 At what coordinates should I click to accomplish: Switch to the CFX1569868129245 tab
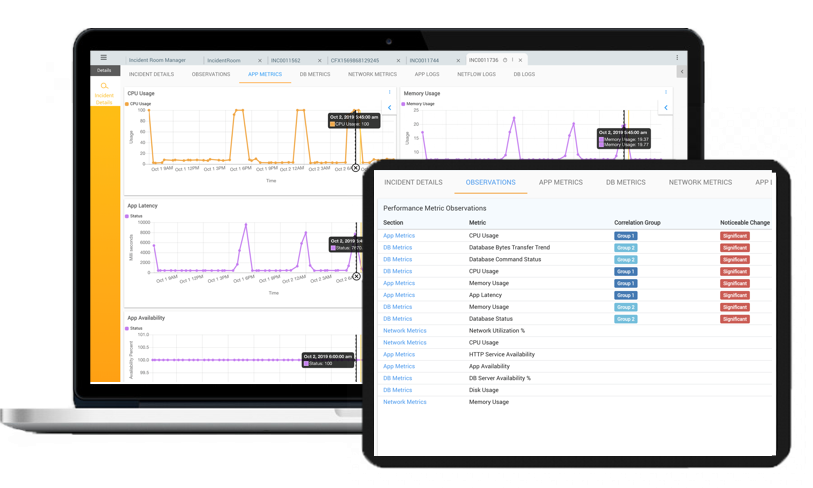click(355, 61)
